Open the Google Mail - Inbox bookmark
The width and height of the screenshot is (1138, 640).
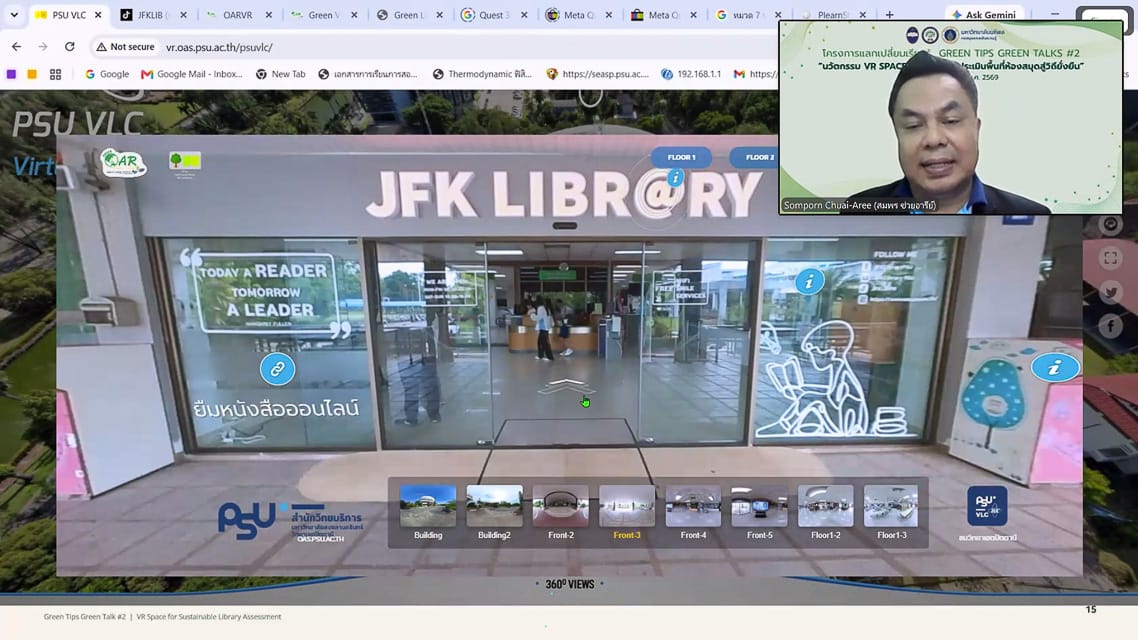(192, 74)
